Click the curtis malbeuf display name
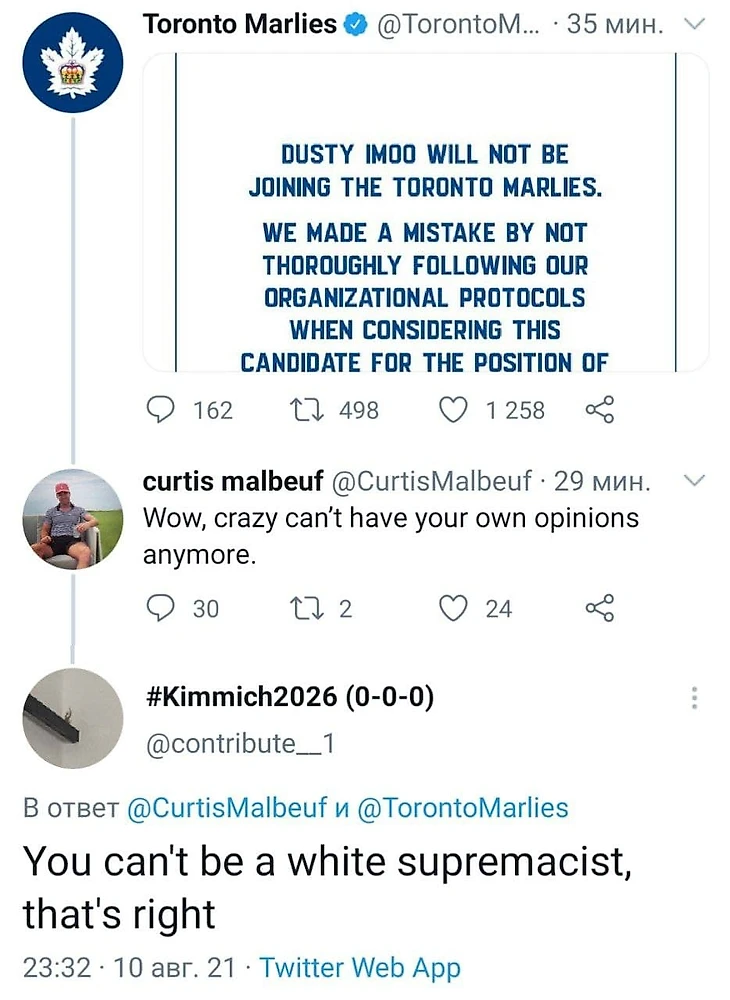 (x=233, y=481)
